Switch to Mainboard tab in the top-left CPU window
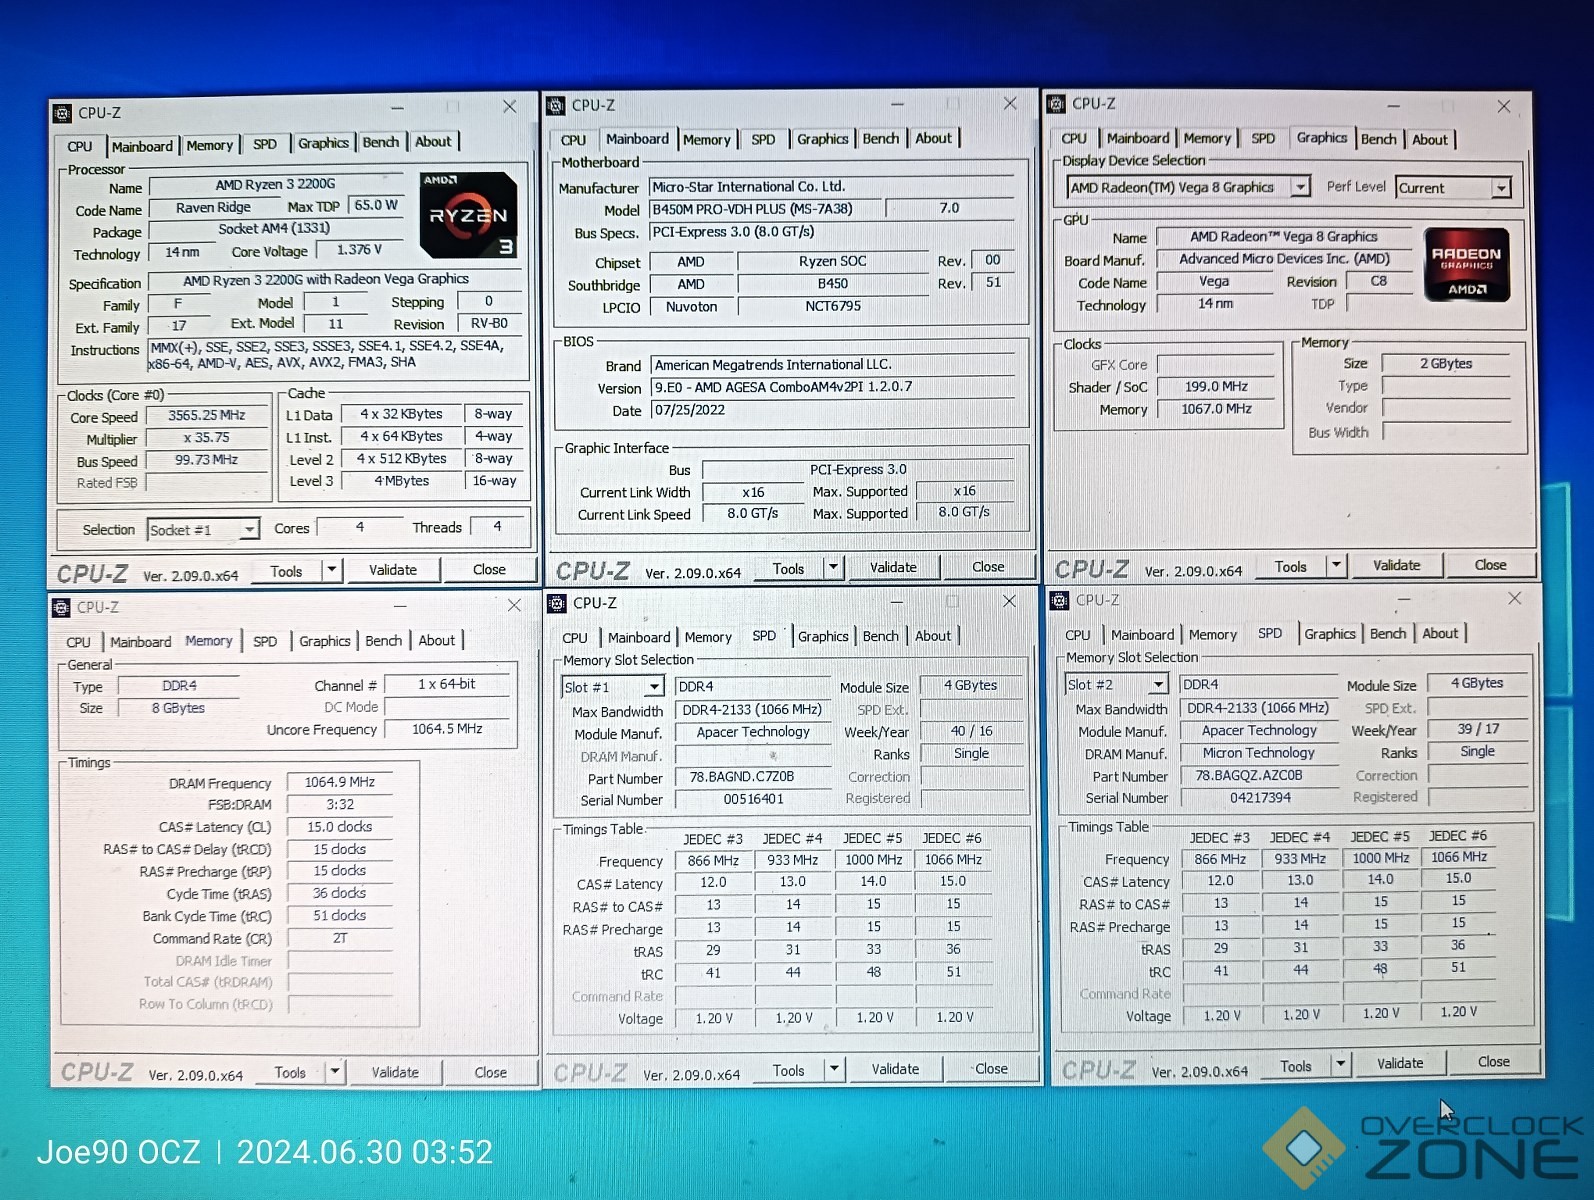1594x1200 pixels. pyautogui.click(x=142, y=146)
